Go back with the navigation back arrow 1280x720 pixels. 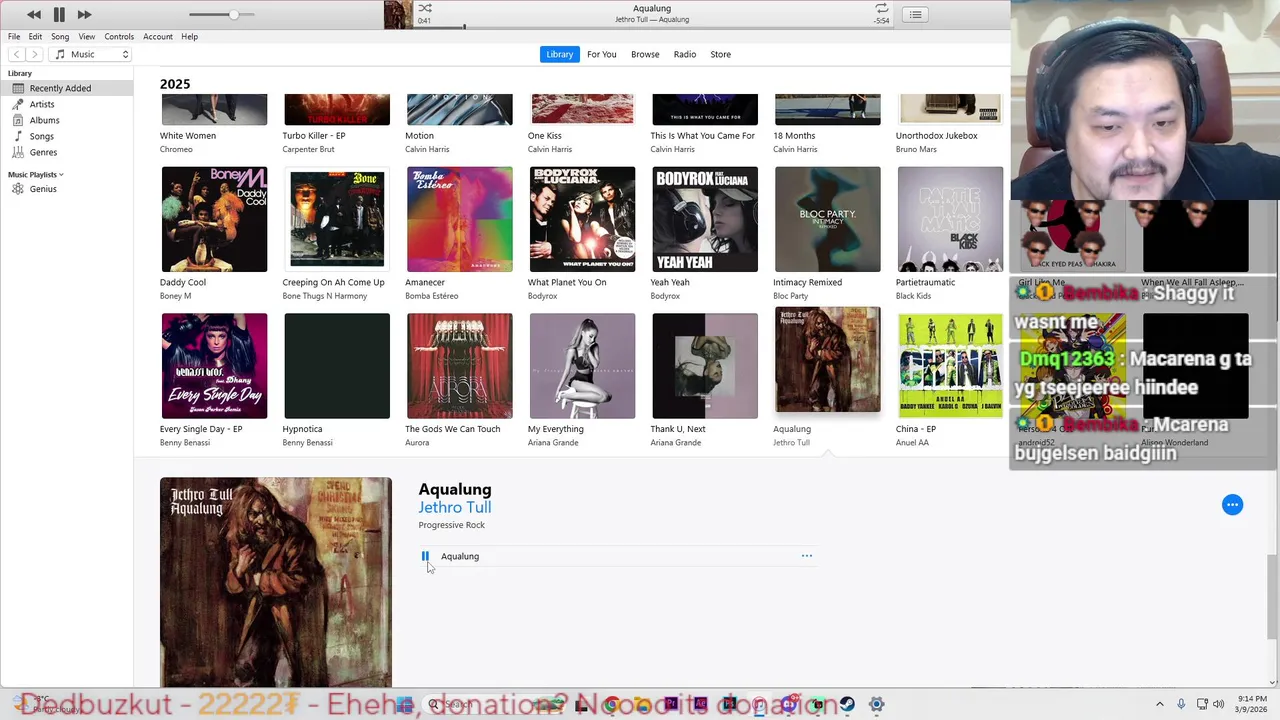tap(16, 54)
